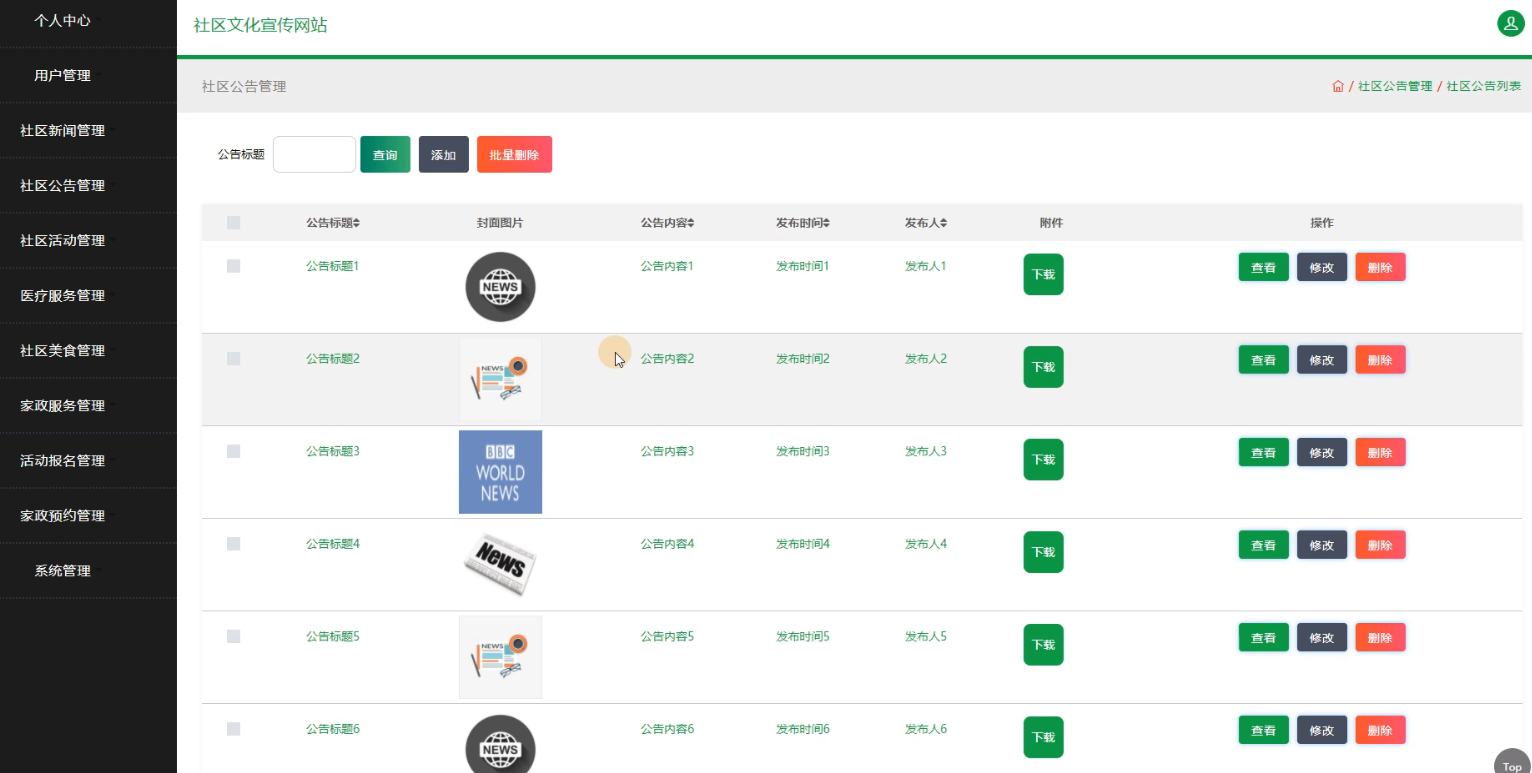The height and width of the screenshot is (773, 1532).
Task: Focus the 公告标题 search input field
Action: 314,154
